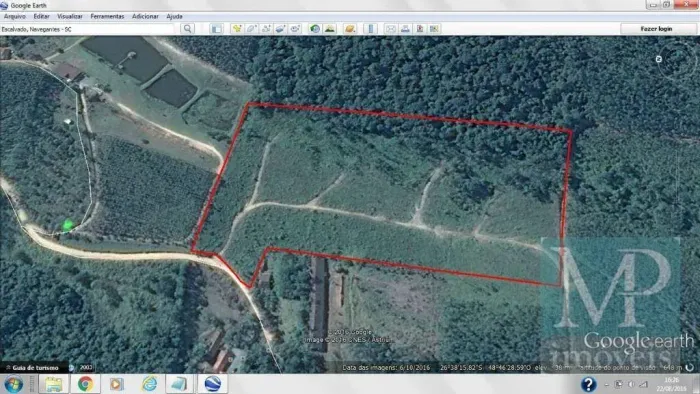This screenshot has height=394, width=700.
Task: Select the Add Polygon tool
Action: point(251,29)
